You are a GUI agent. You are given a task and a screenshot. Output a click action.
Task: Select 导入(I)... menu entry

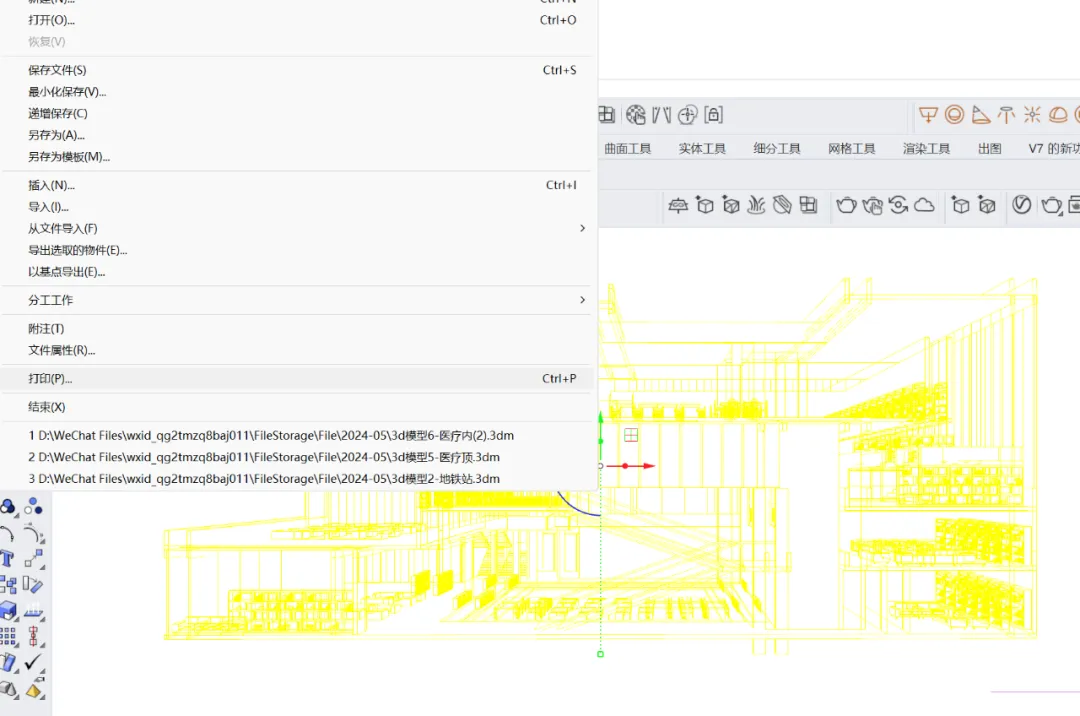[x=296, y=207]
